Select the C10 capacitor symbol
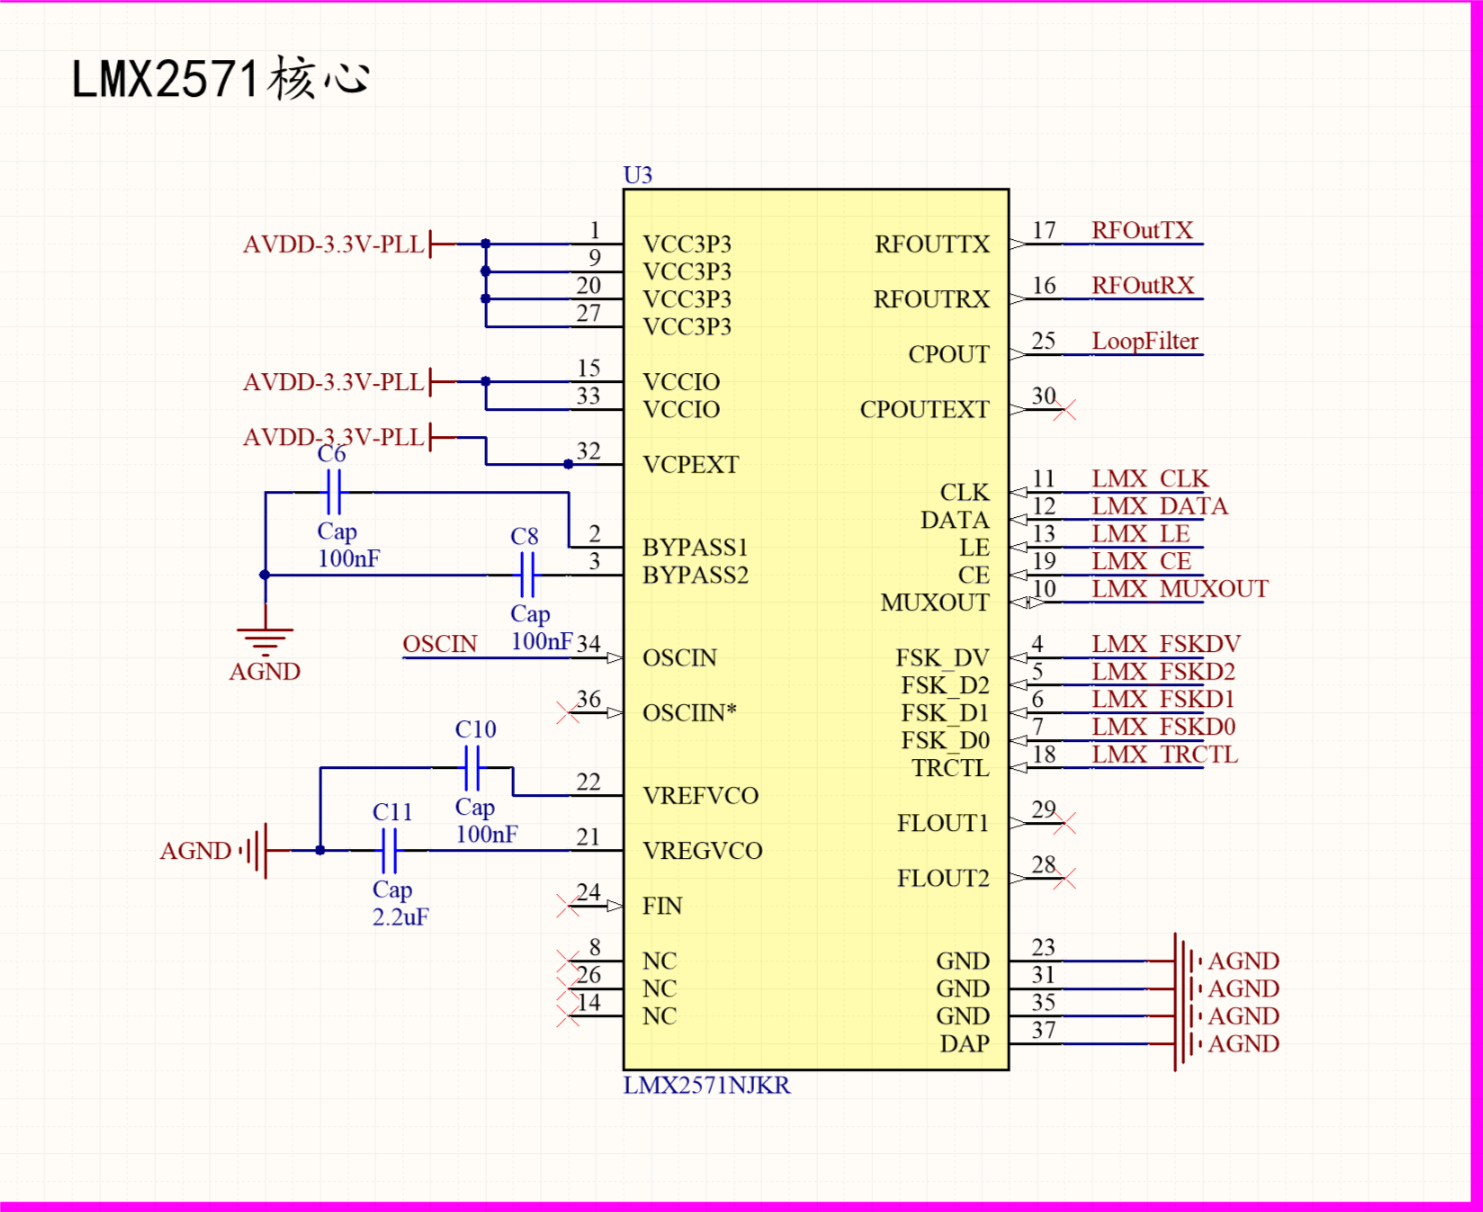This screenshot has height=1212, width=1483. tap(472, 768)
